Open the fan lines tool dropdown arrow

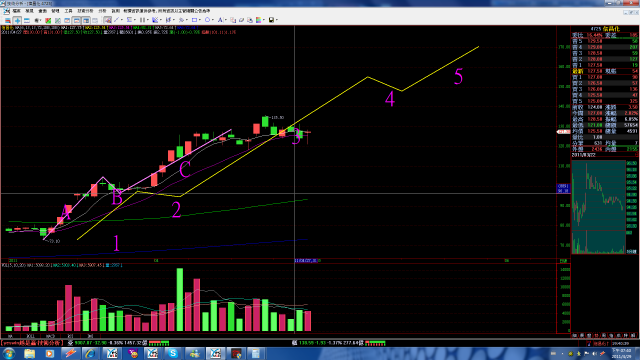click(161, 20)
